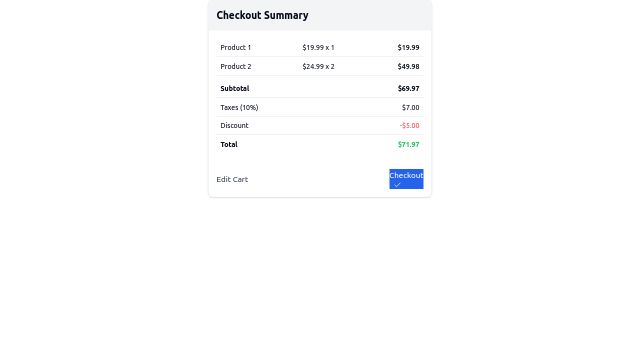Select the $19.99 line total for Product 1
Viewport: 640px width, 360px height.
408,47
